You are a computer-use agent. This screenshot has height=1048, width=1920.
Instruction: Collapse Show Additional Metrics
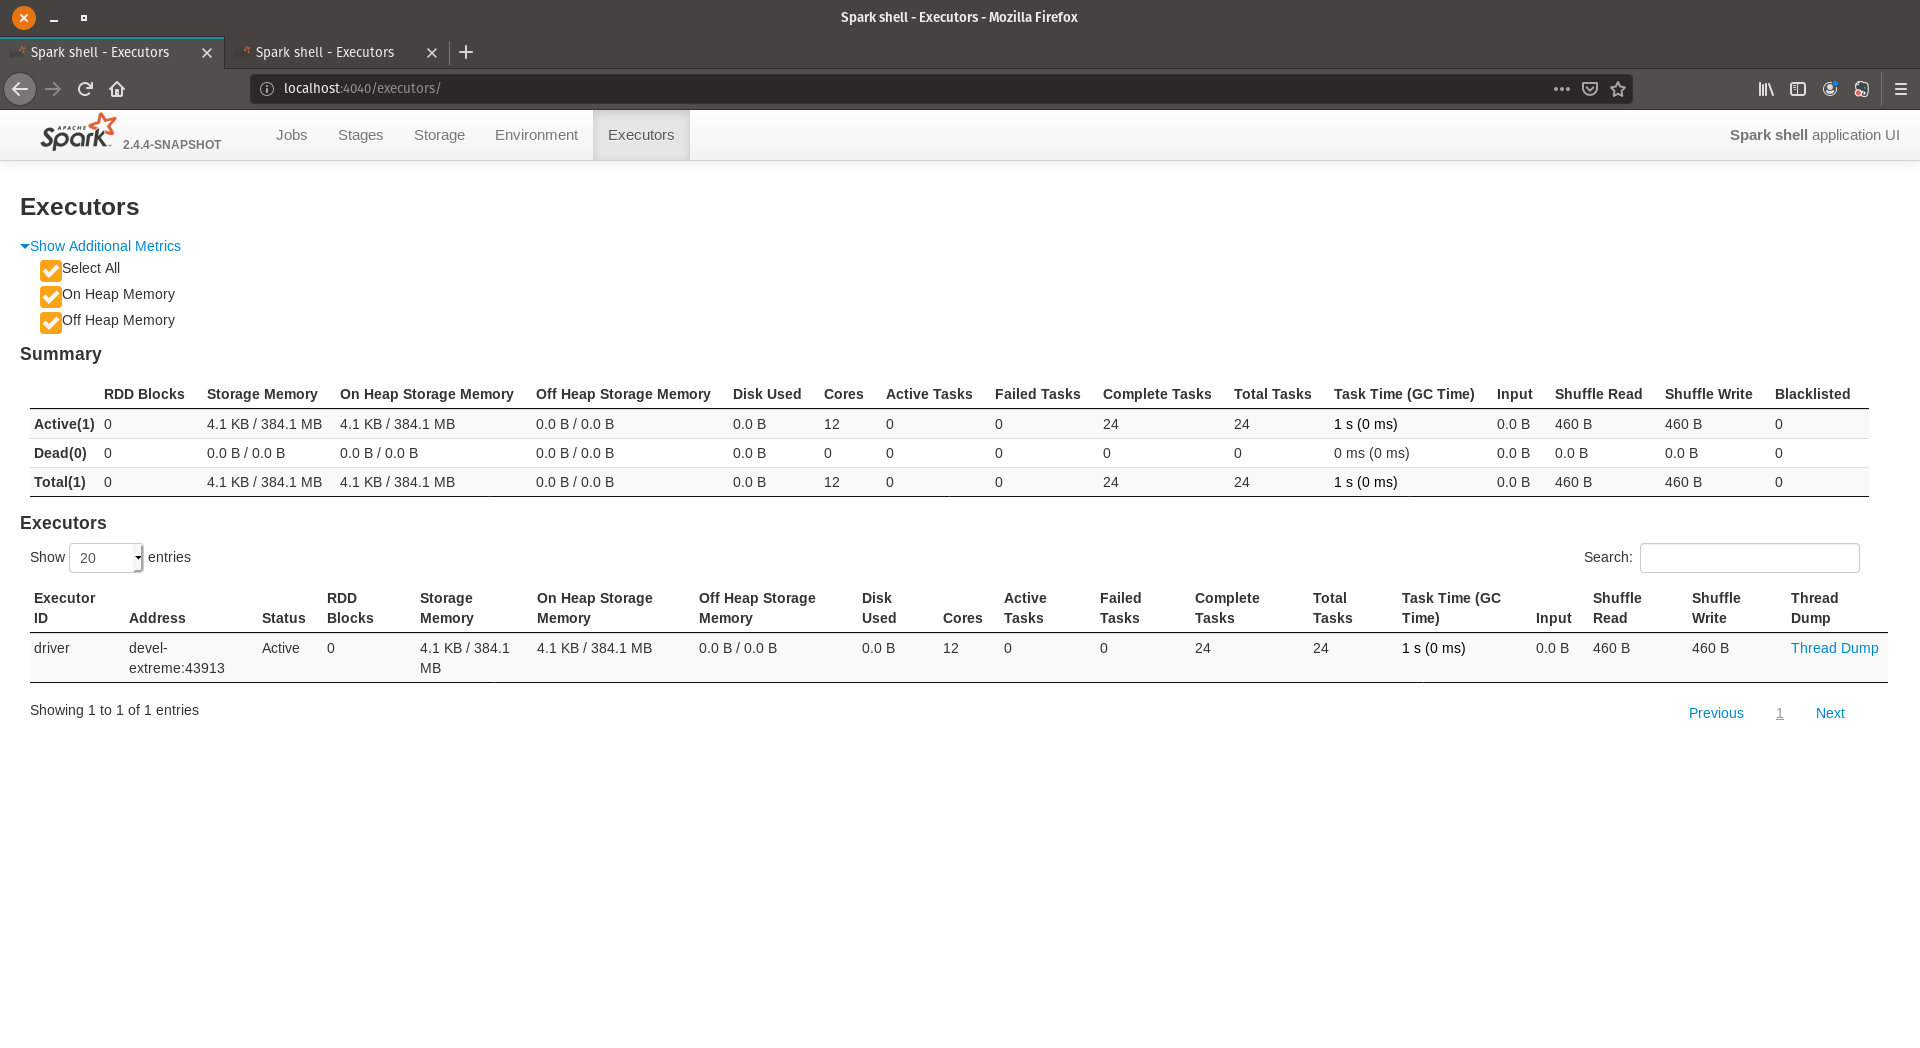click(101, 246)
